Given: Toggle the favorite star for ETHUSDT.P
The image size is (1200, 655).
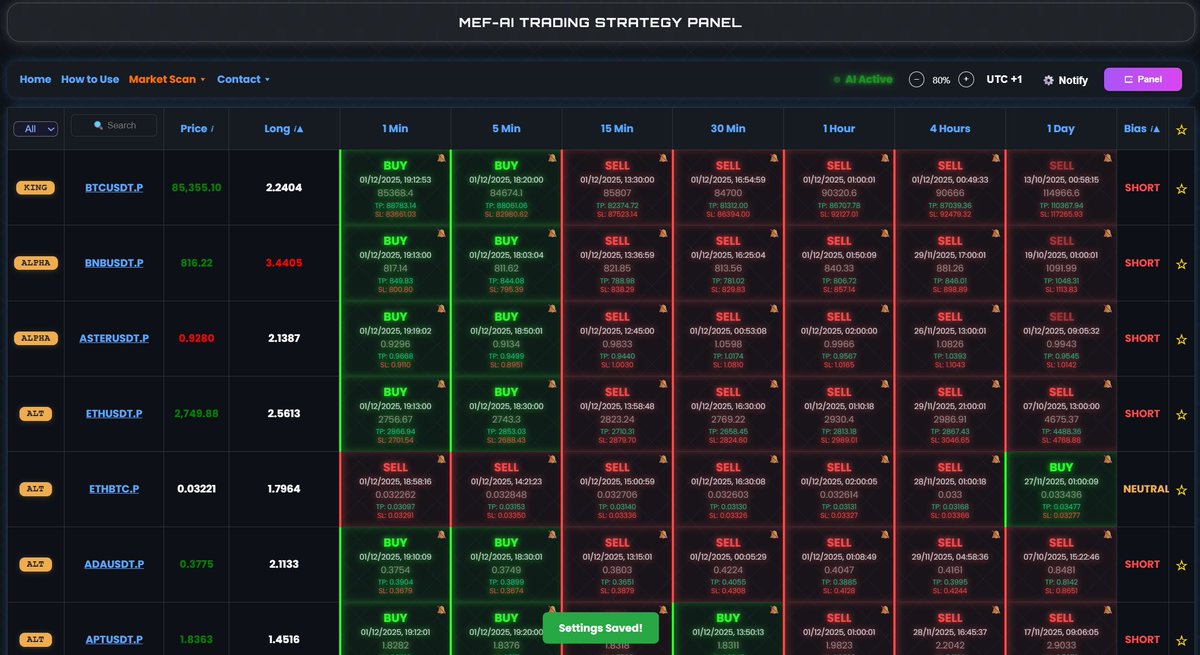Looking at the screenshot, I should pos(1182,413).
